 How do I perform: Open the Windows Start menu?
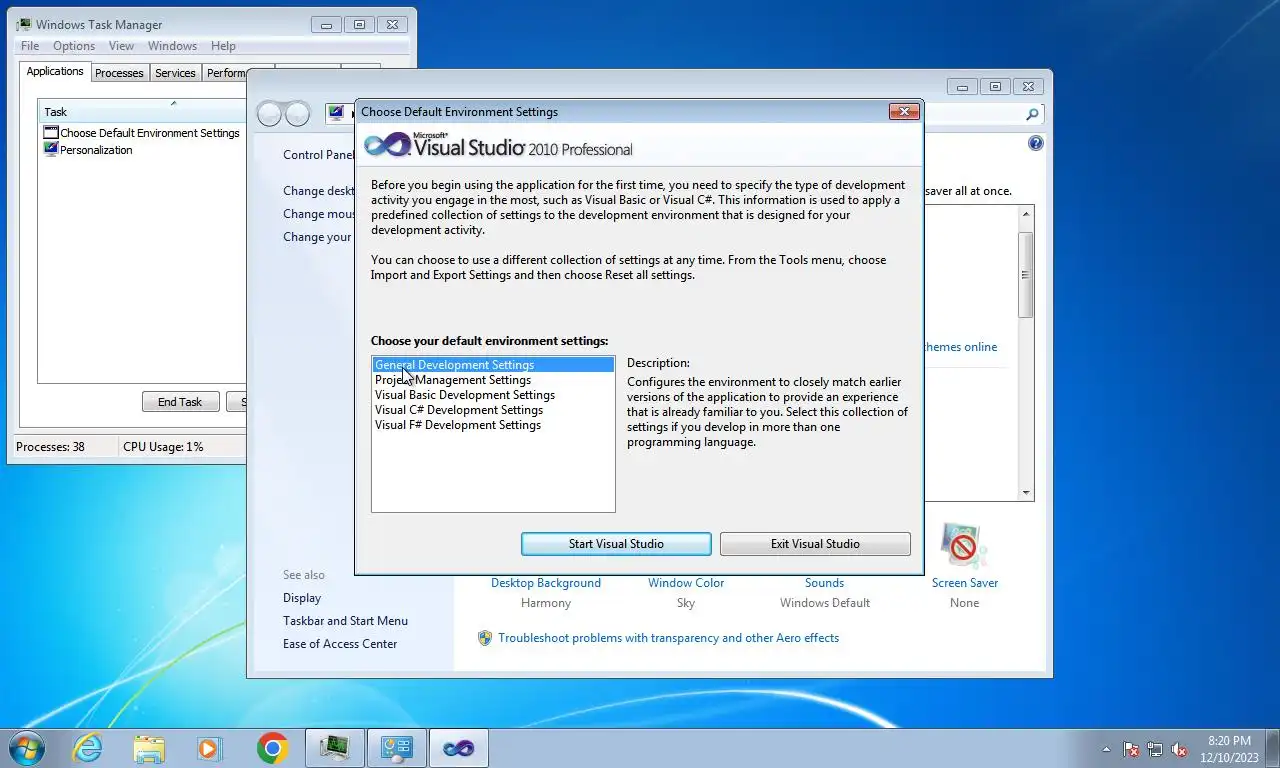pyautogui.click(x=26, y=747)
